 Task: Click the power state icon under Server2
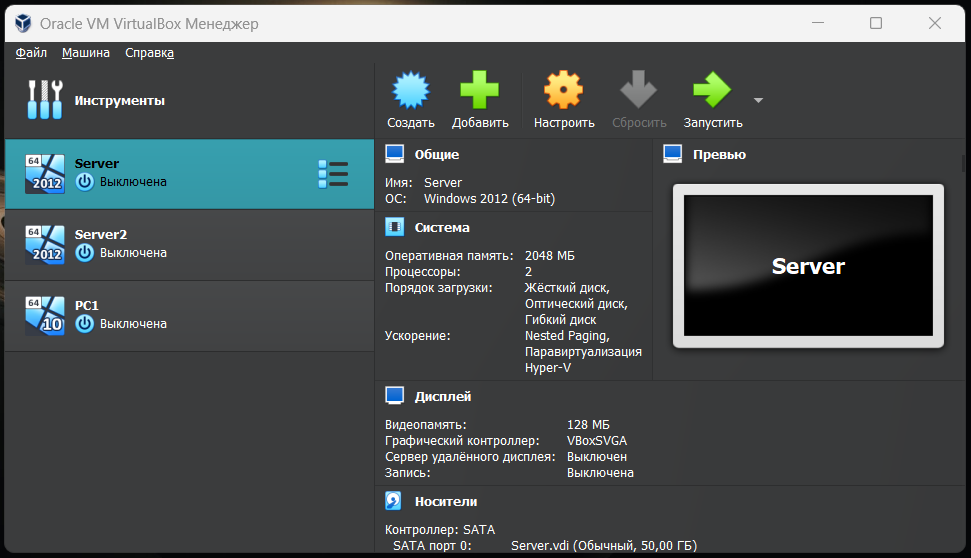(85, 253)
